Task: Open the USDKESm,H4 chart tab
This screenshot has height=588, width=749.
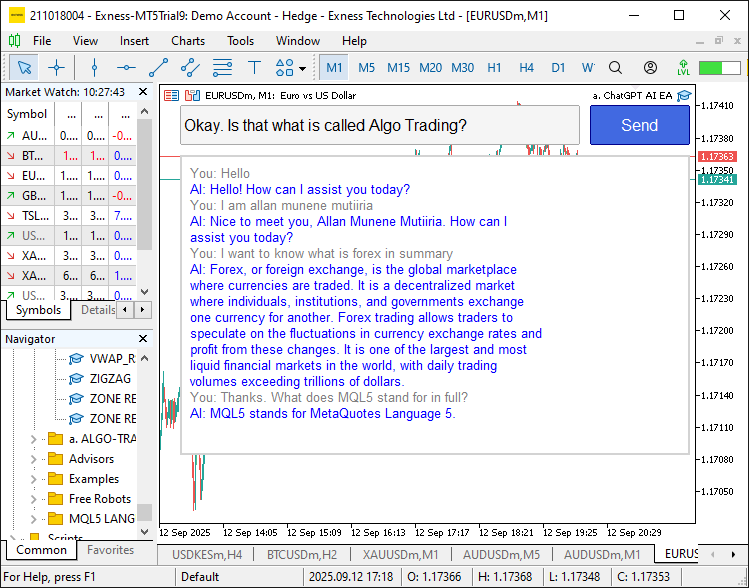Action: (207, 555)
